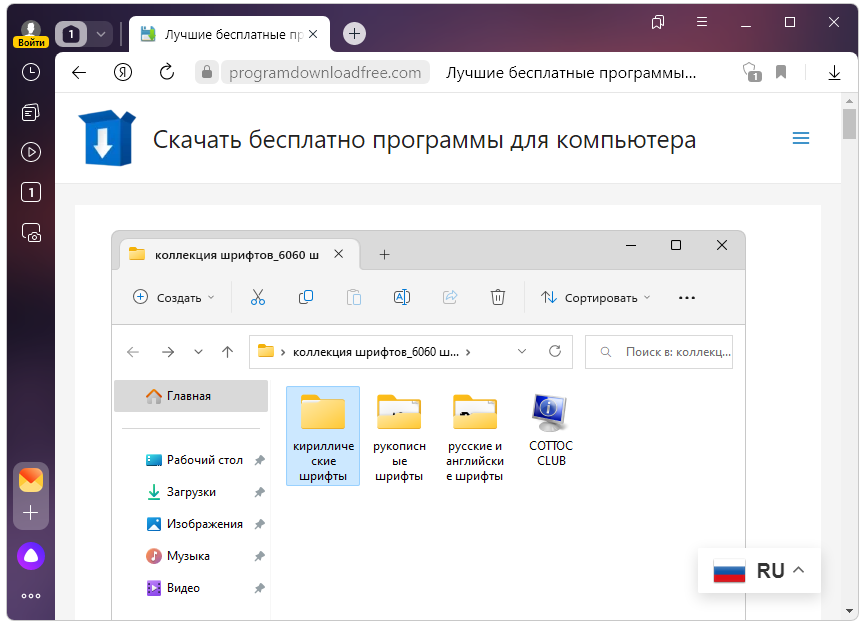This screenshot has height=625, width=863.
Task: Open sidebar more options three dots
Action: point(31,596)
